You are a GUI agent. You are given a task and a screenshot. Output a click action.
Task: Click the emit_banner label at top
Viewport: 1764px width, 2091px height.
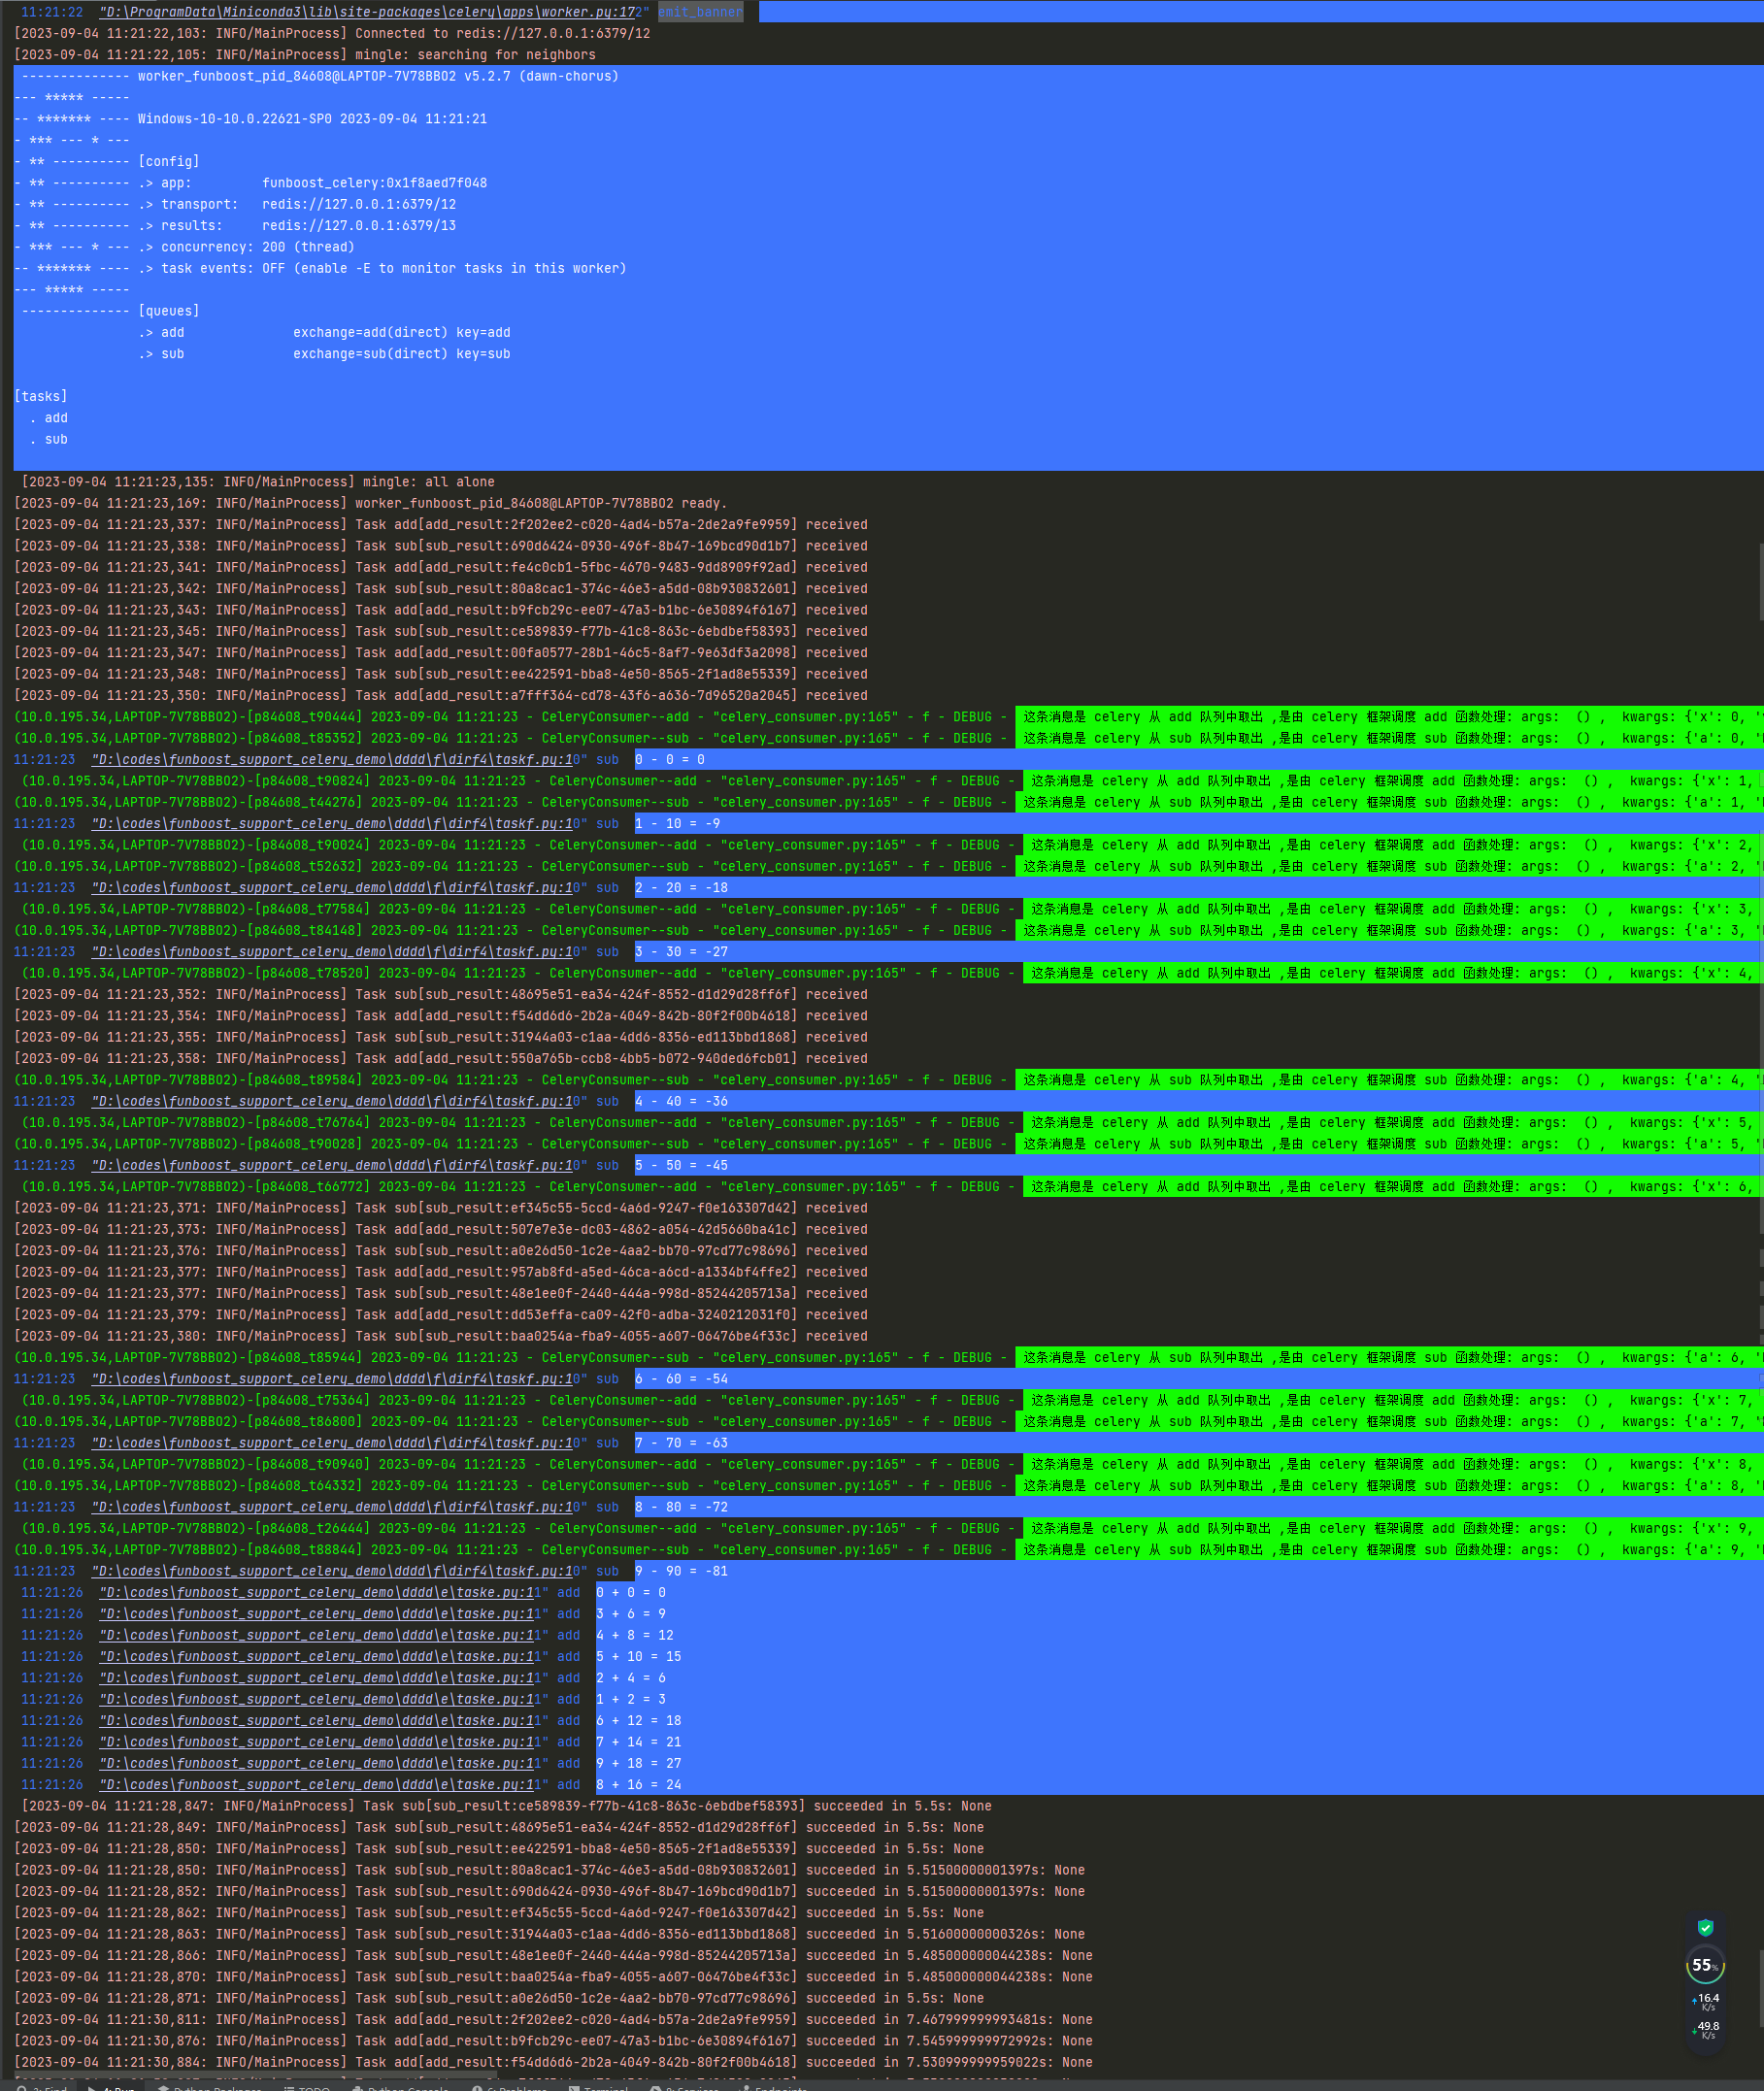click(700, 12)
